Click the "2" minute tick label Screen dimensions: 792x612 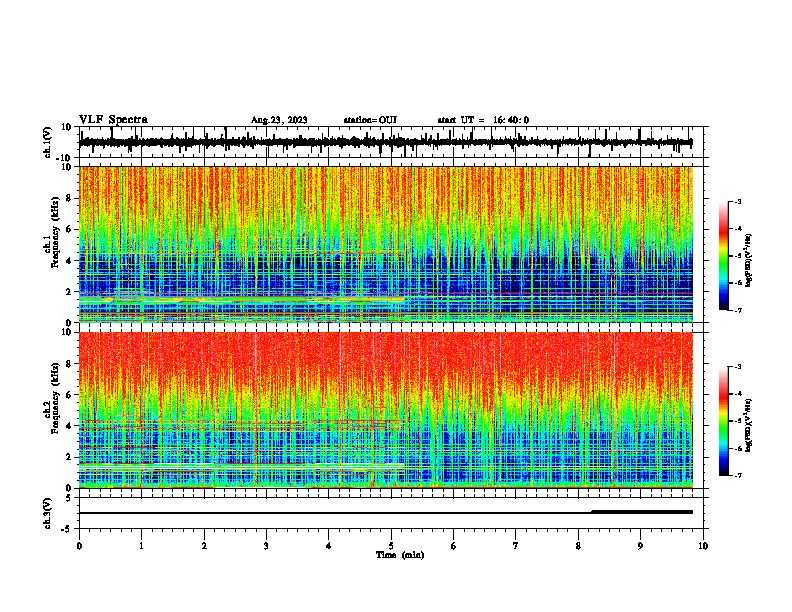coord(204,546)
